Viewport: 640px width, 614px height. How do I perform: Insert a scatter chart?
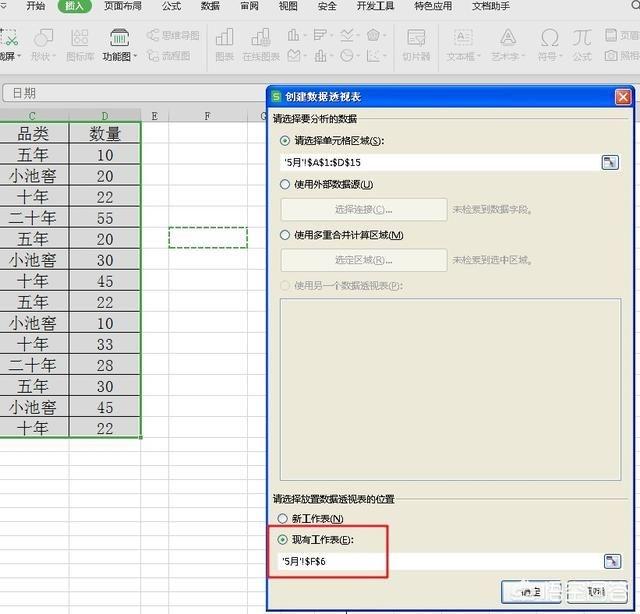pos(373,55)
